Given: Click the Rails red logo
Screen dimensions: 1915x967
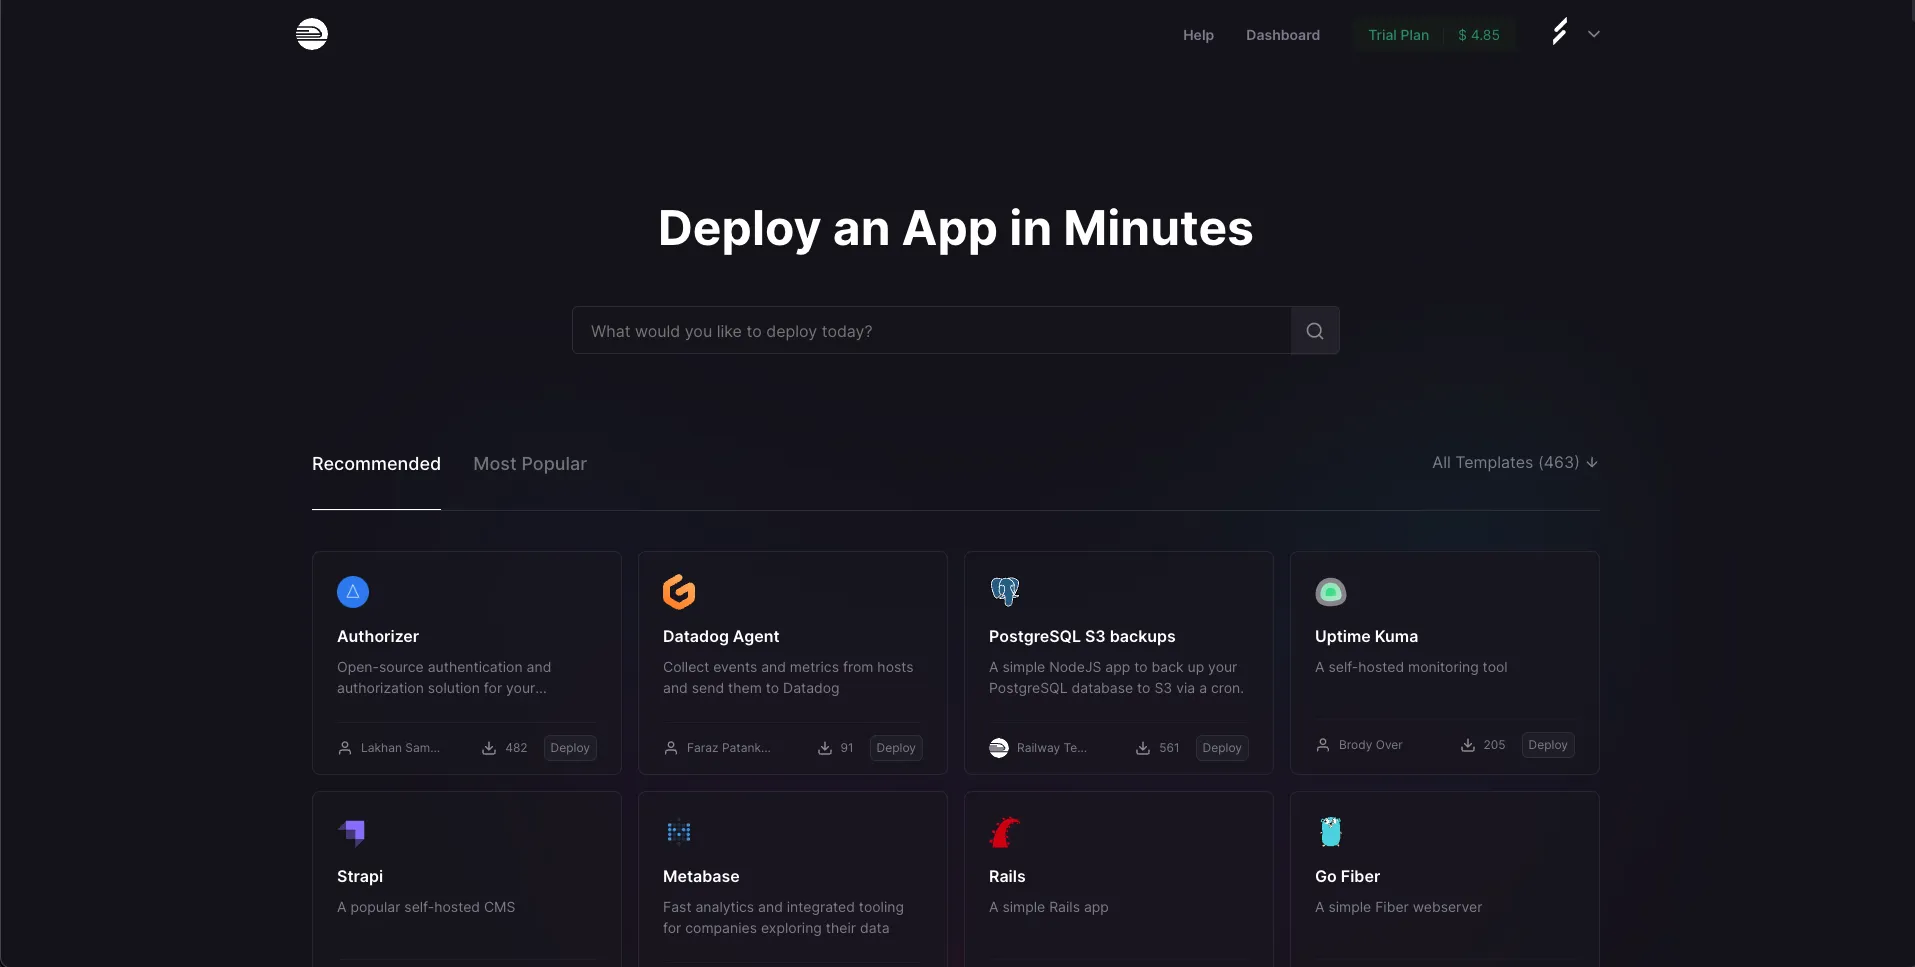Looking at the screenshot, I should [x=1004, y=832].
